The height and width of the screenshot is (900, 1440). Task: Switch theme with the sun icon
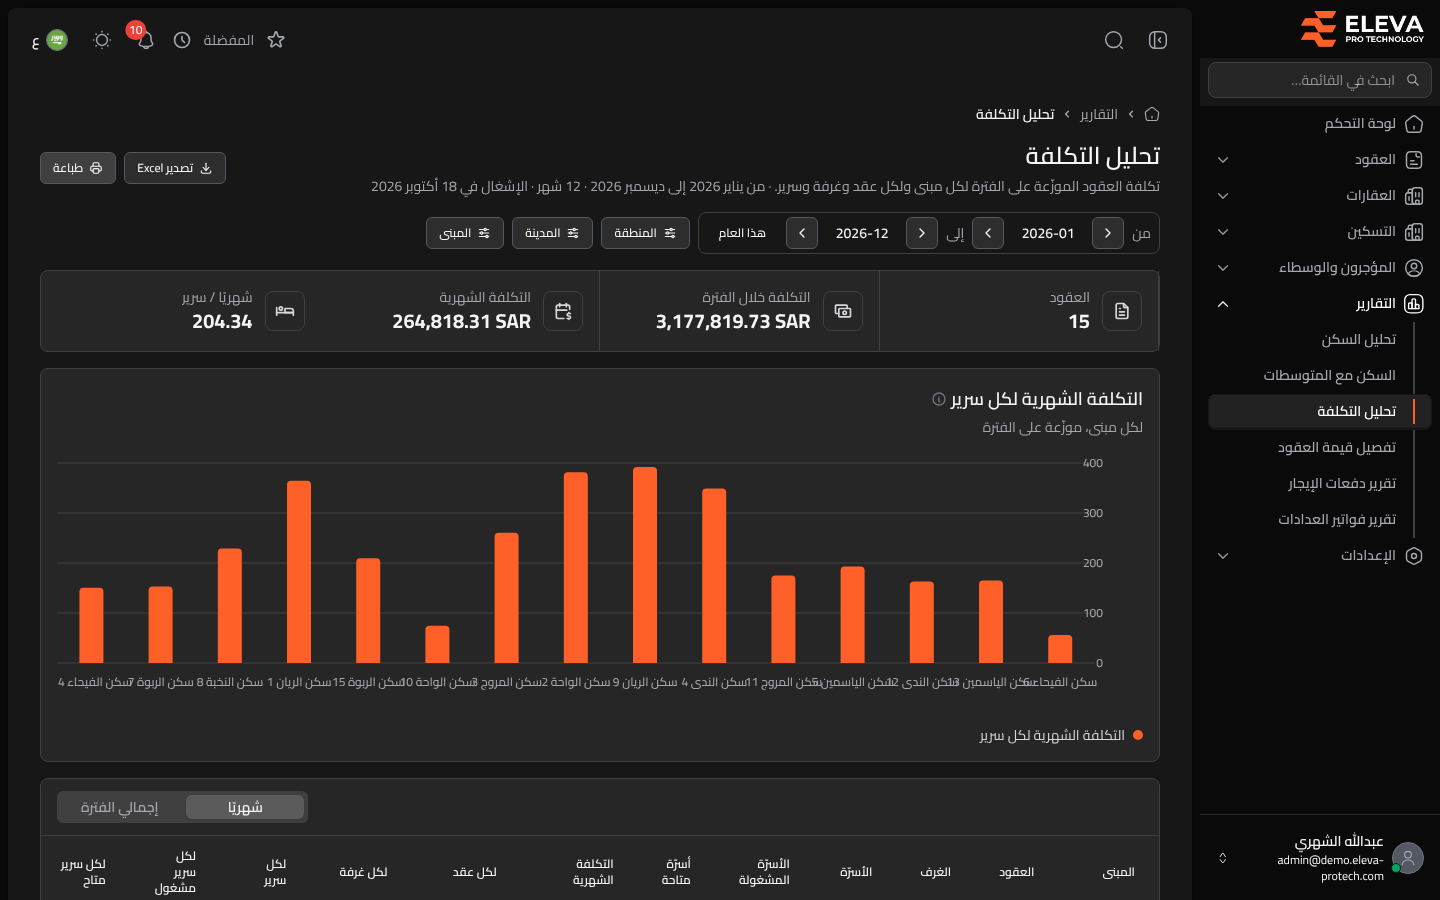point(101,40)
